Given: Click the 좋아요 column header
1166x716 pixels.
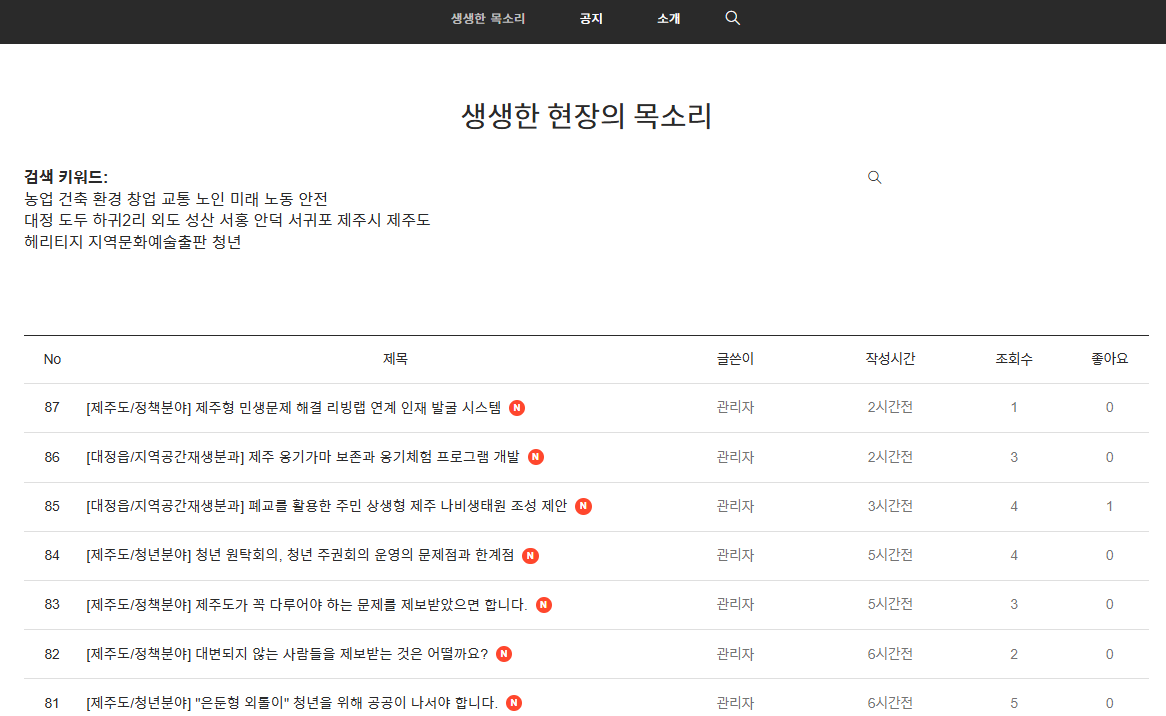Looking at the screenshot, I should tap(1109, 359).
